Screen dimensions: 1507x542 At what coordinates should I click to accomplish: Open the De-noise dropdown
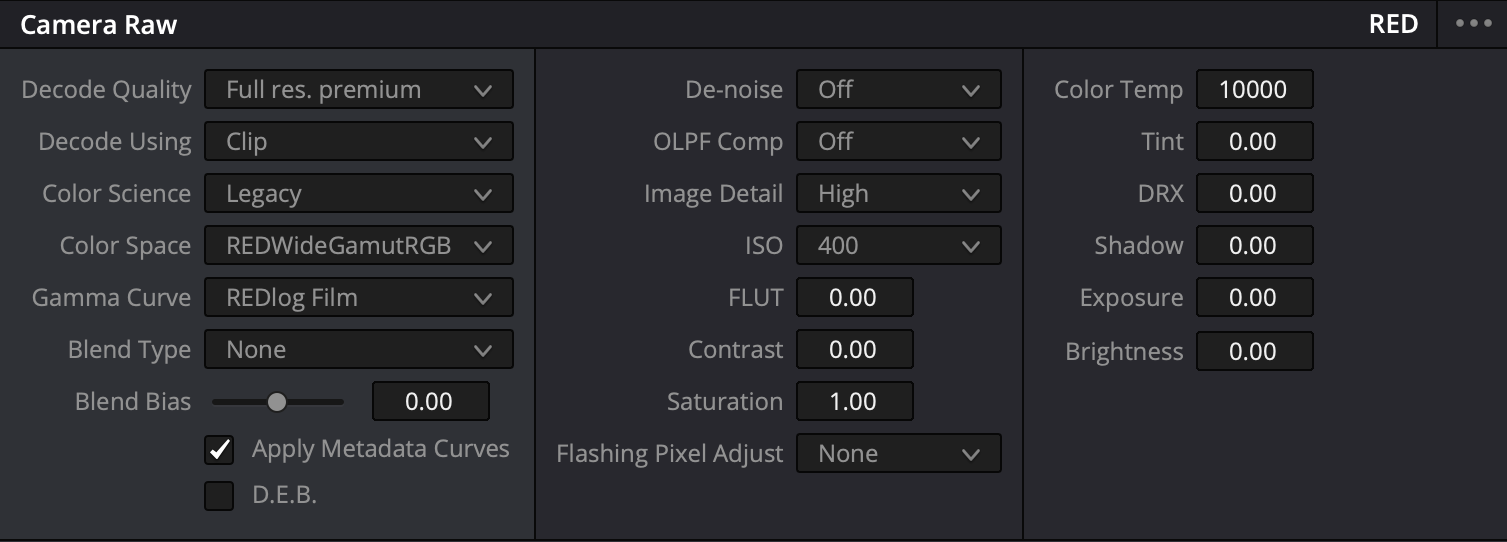pyautogui.click(x=898, y=90)
